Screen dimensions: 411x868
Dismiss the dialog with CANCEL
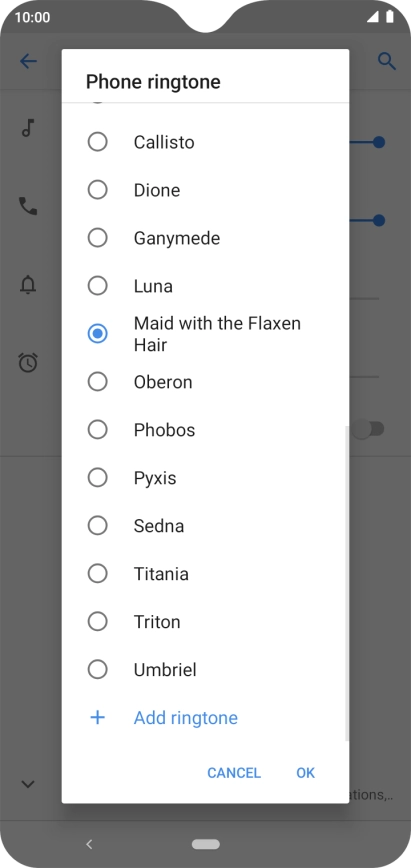click(234, 773)
